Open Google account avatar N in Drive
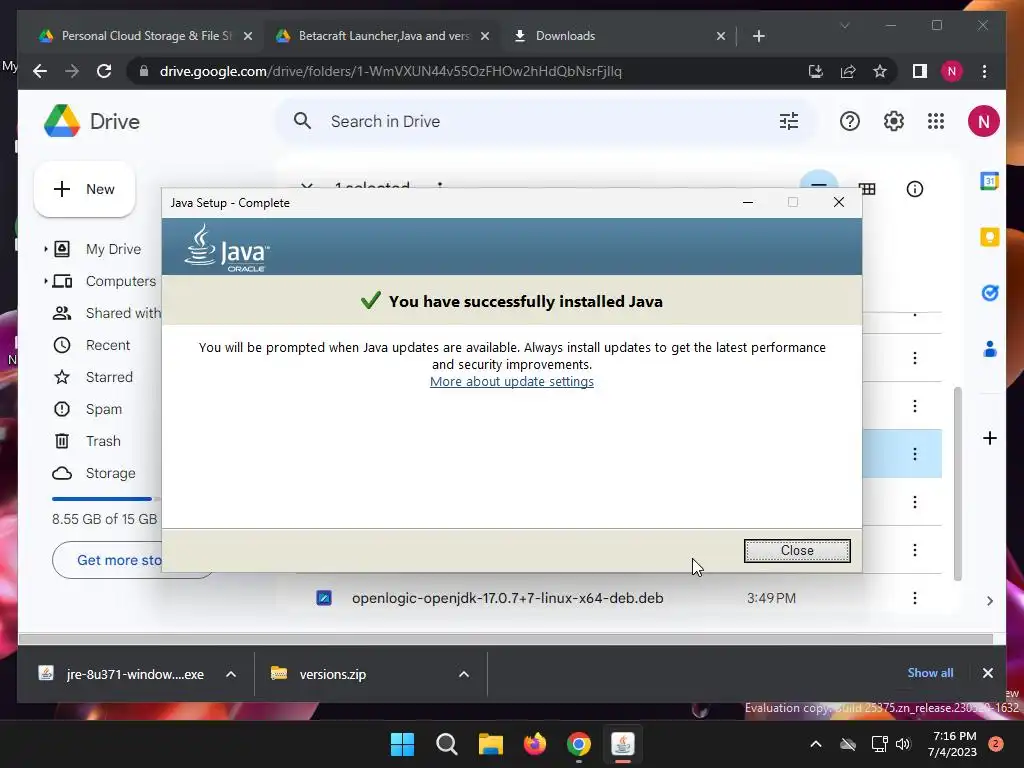The height and width of the screenshot is (768, 1024). click(x=983, y=121)
